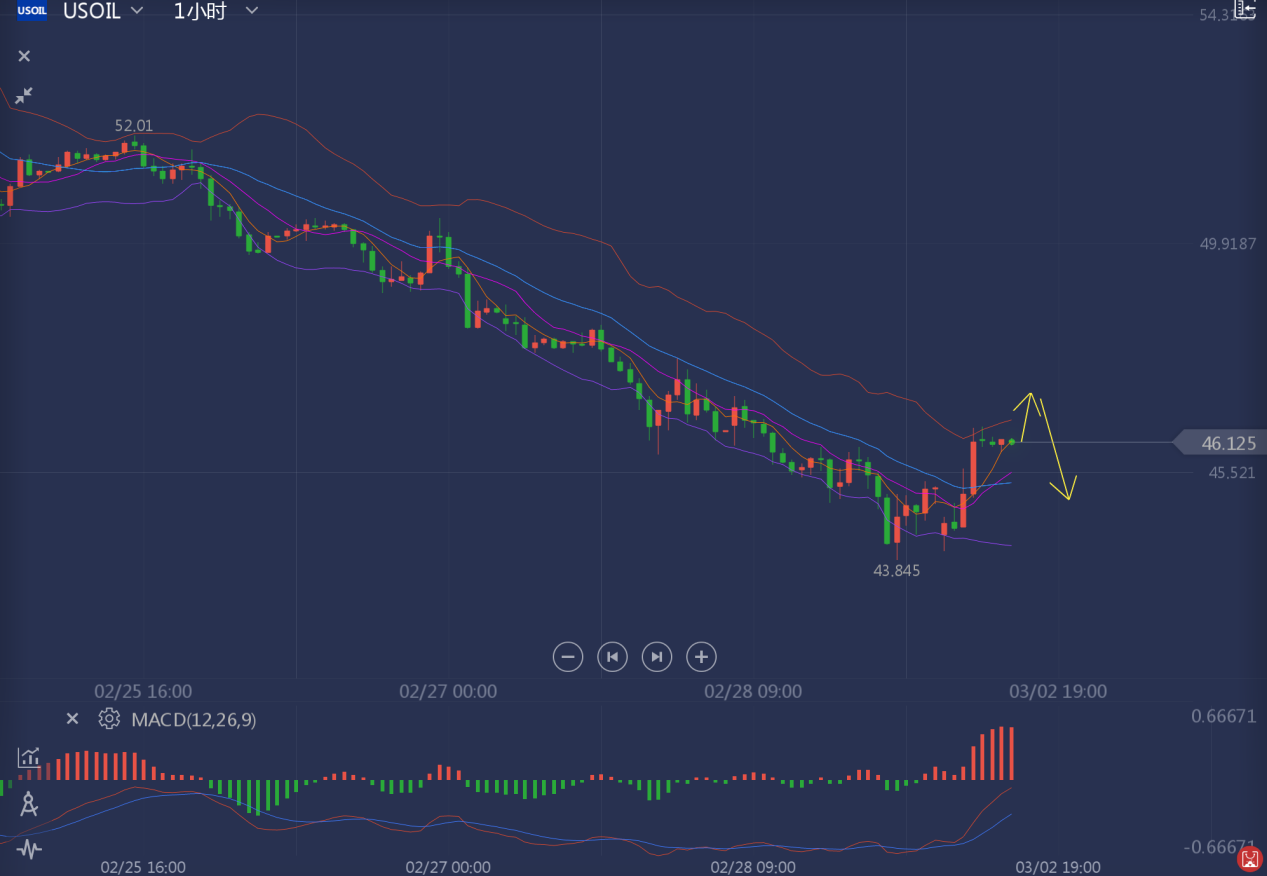Click the 02/27 00:00 time axis label

point(448,691)
